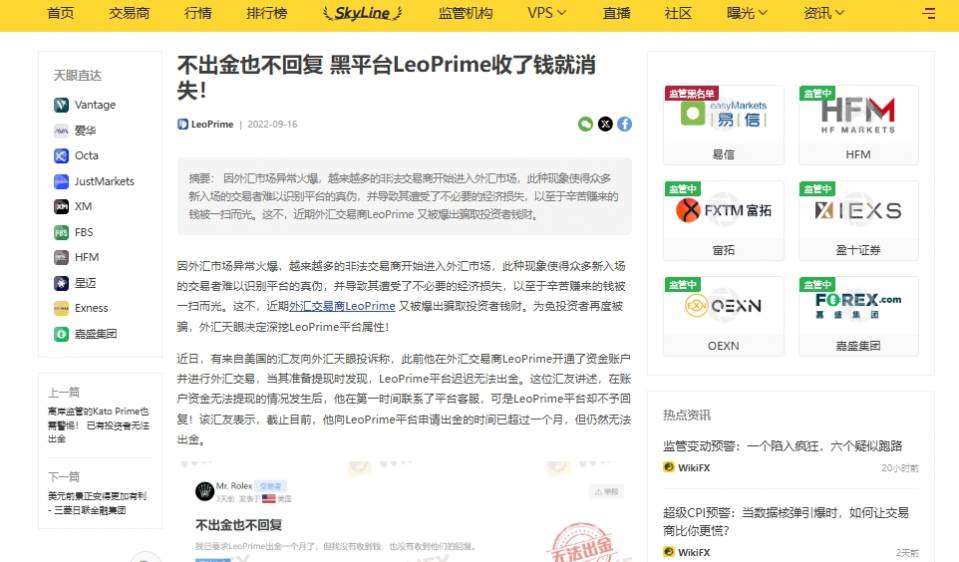Share article via Facebook icon

[x=624, y=124]
